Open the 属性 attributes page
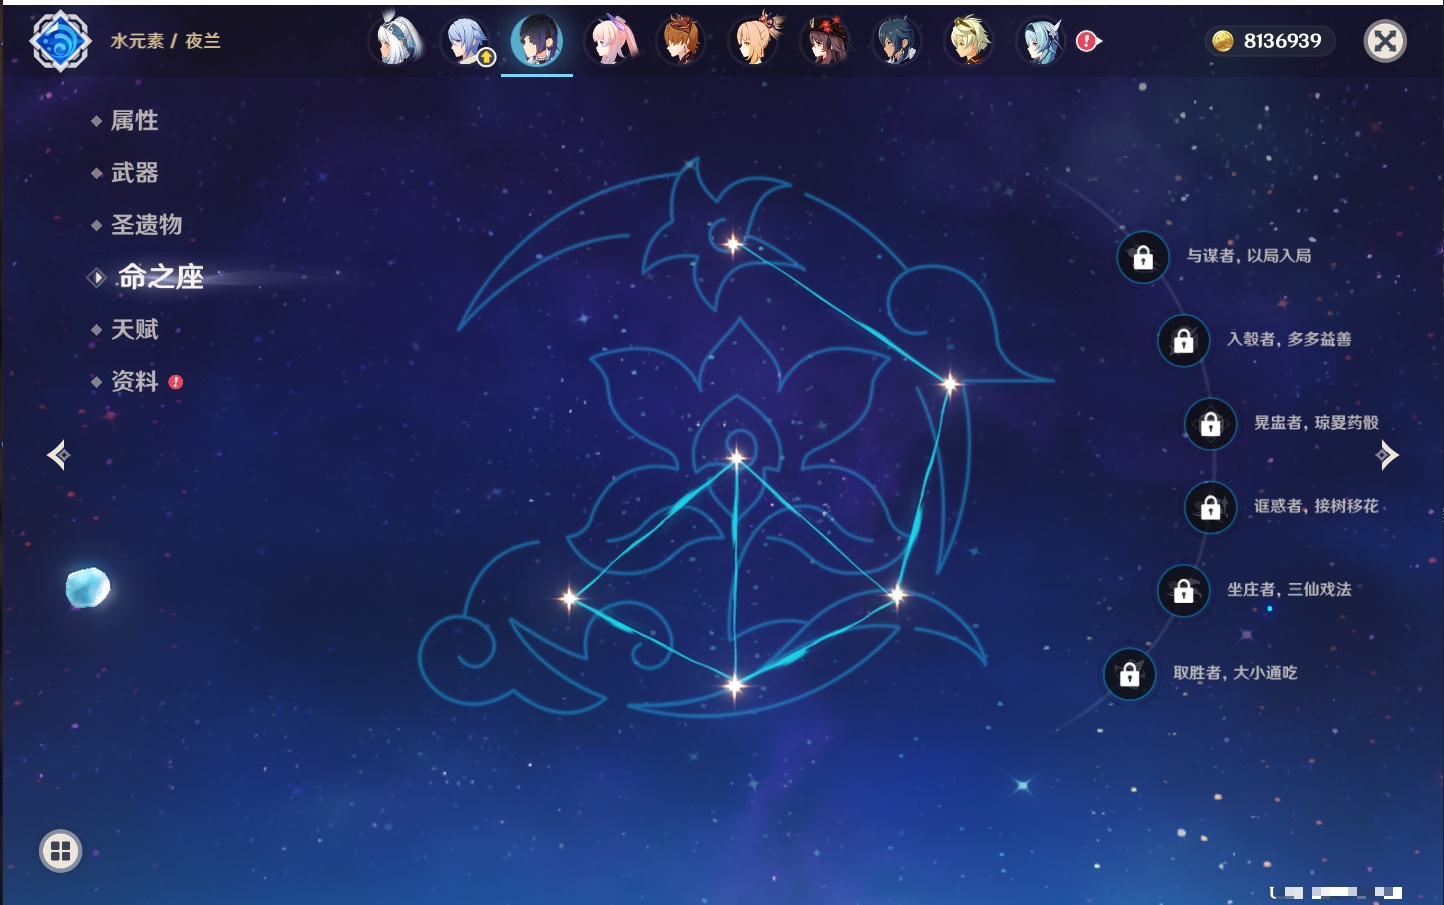Image resolution: width=1444 pixels, height=905 pixels. tap(134, 121)
